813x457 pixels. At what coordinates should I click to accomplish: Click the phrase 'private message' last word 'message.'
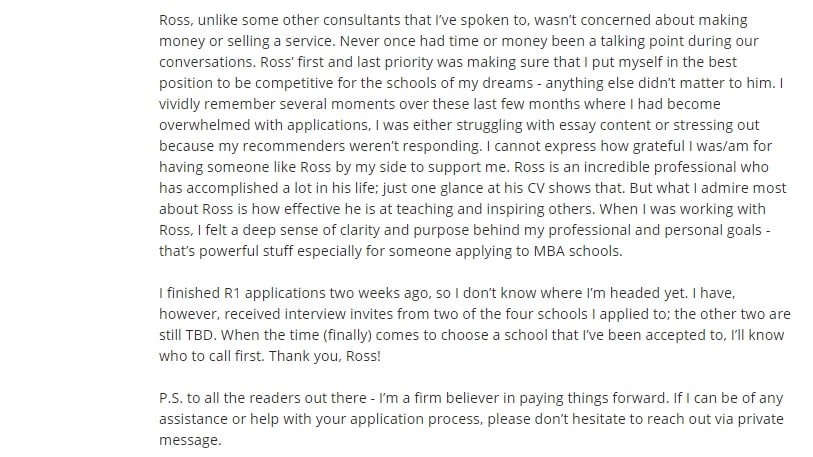pos(190,440)
